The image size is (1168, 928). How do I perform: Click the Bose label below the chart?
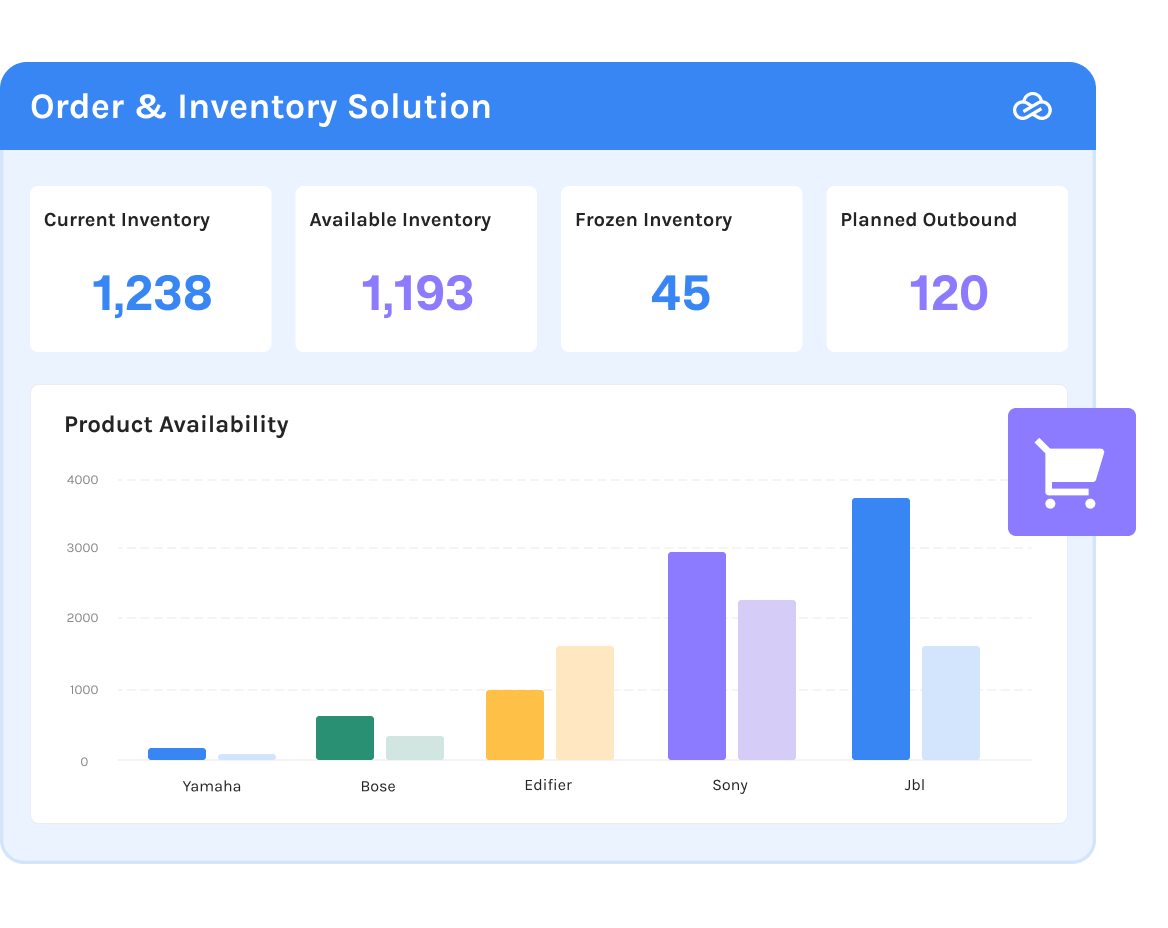pyautogui.click(x=377, y=786)
